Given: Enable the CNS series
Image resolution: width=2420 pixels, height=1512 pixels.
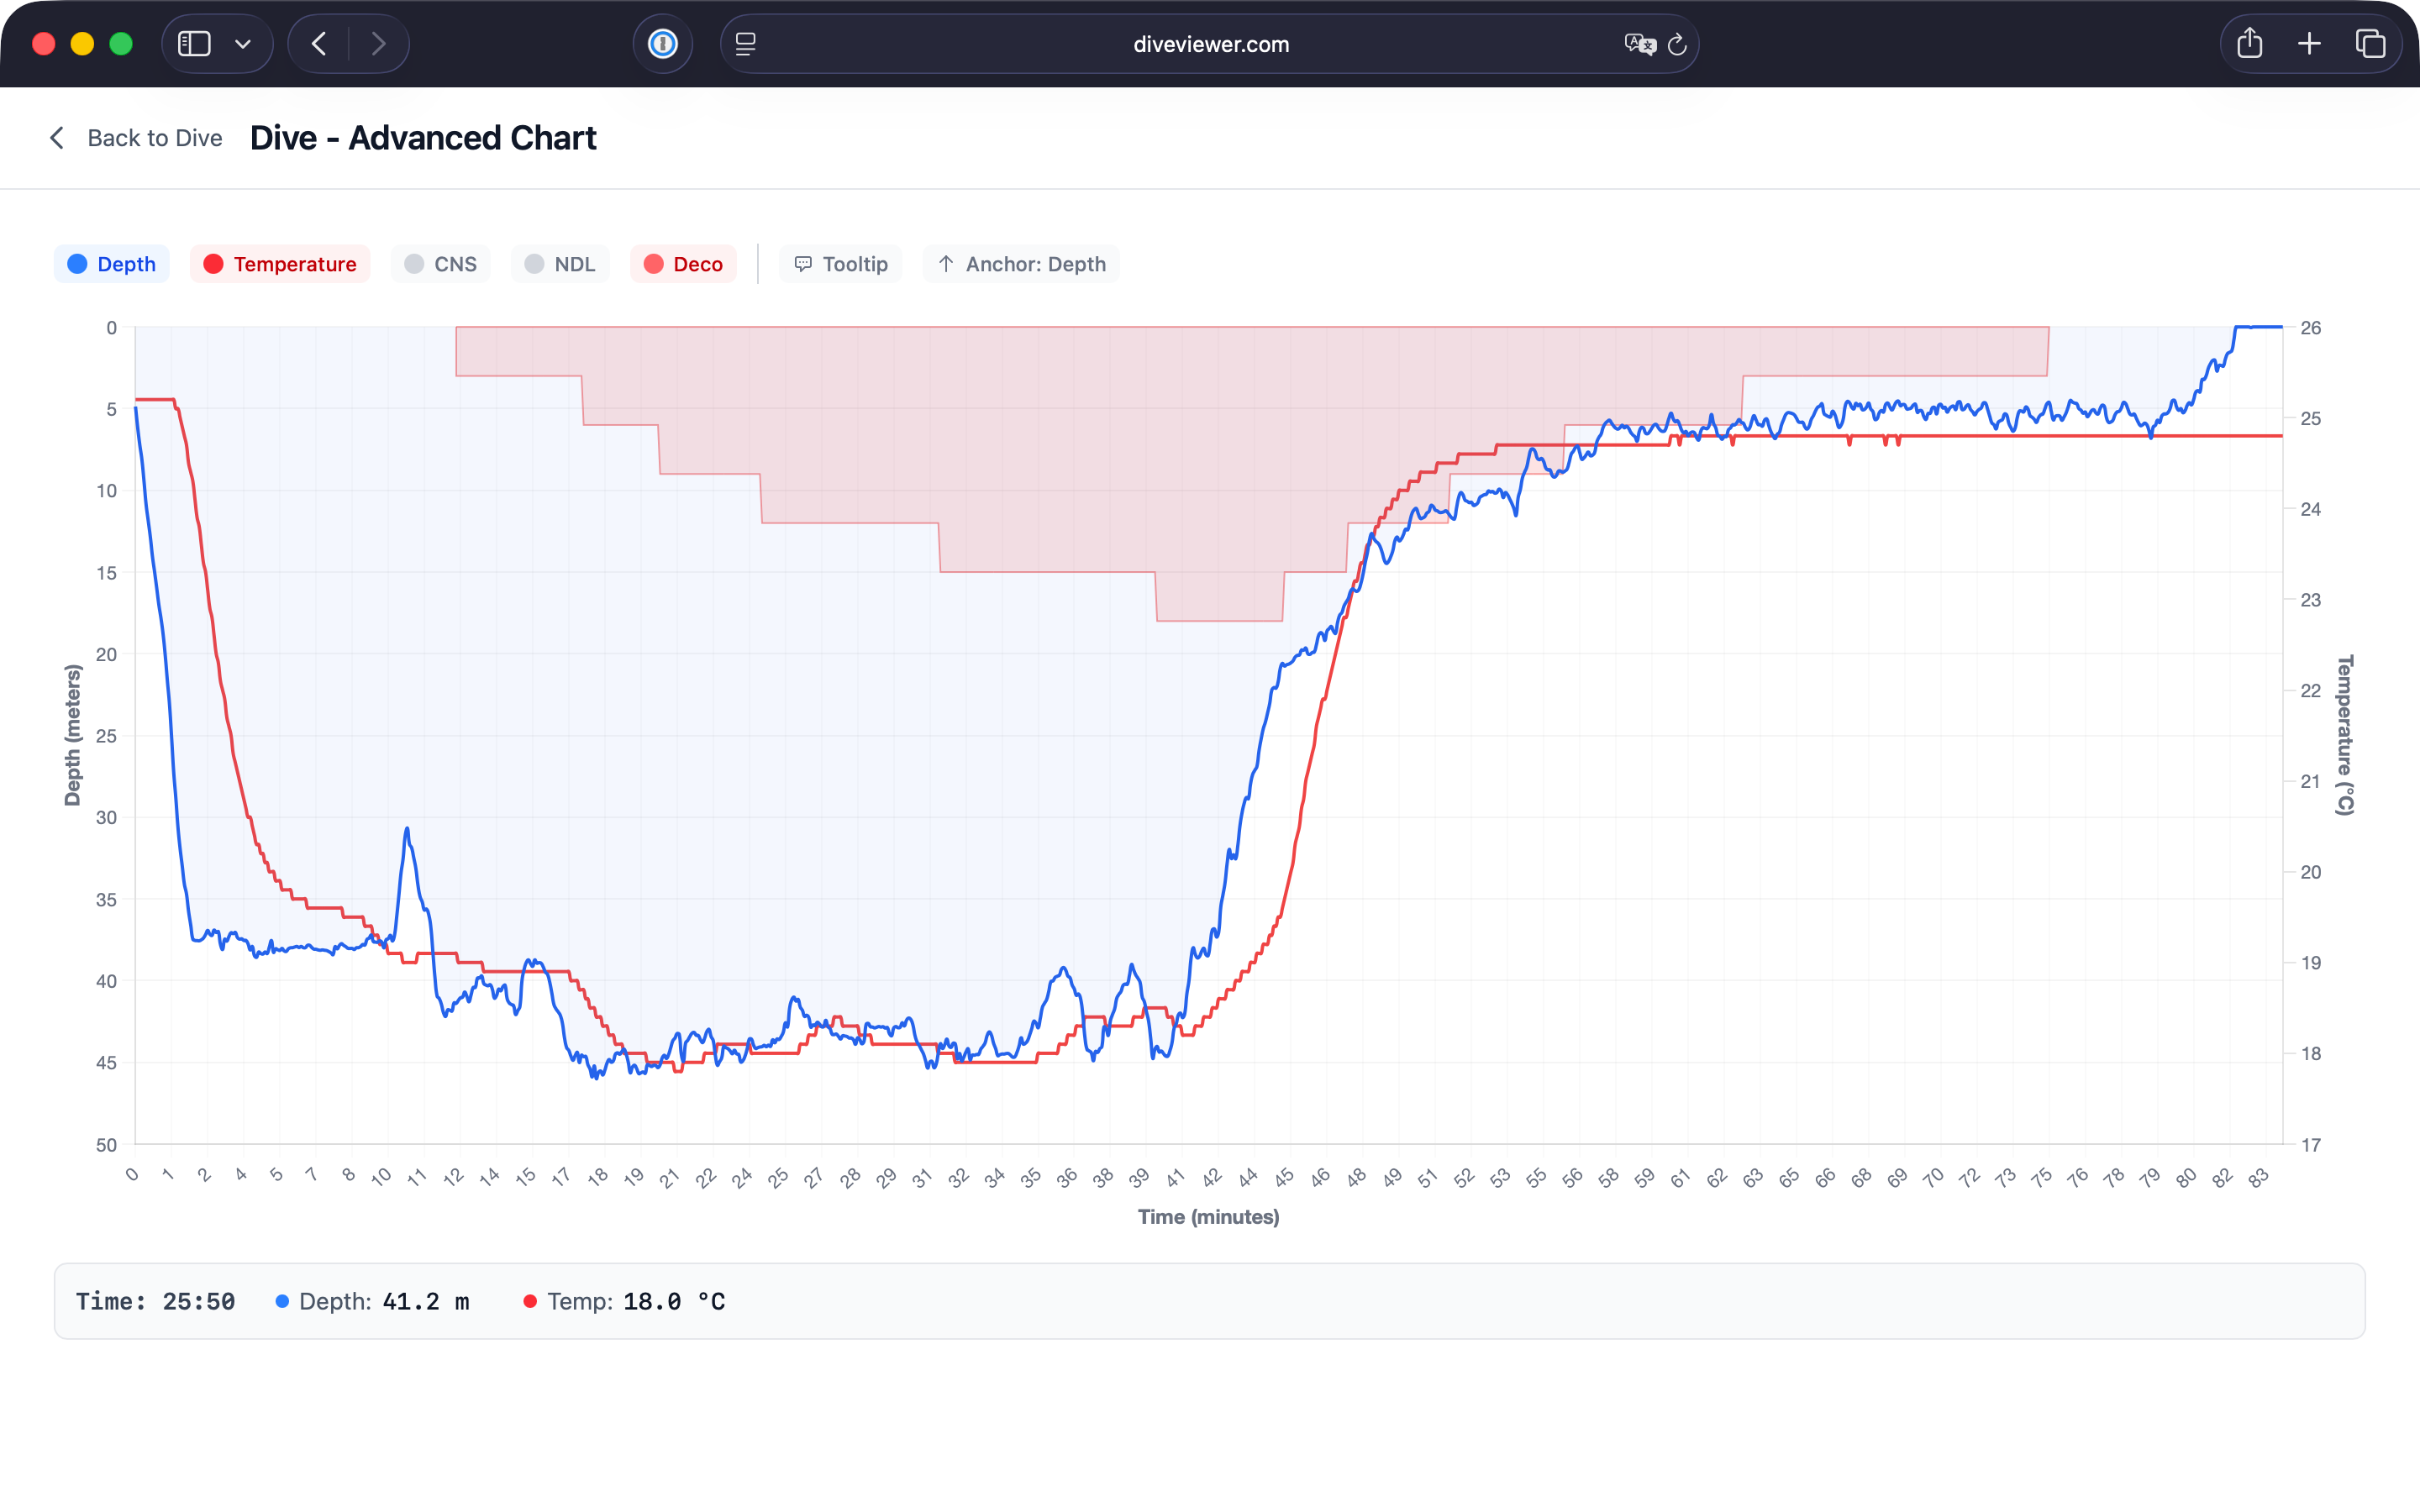Looking at the screenshot, I should pos(440,264).
